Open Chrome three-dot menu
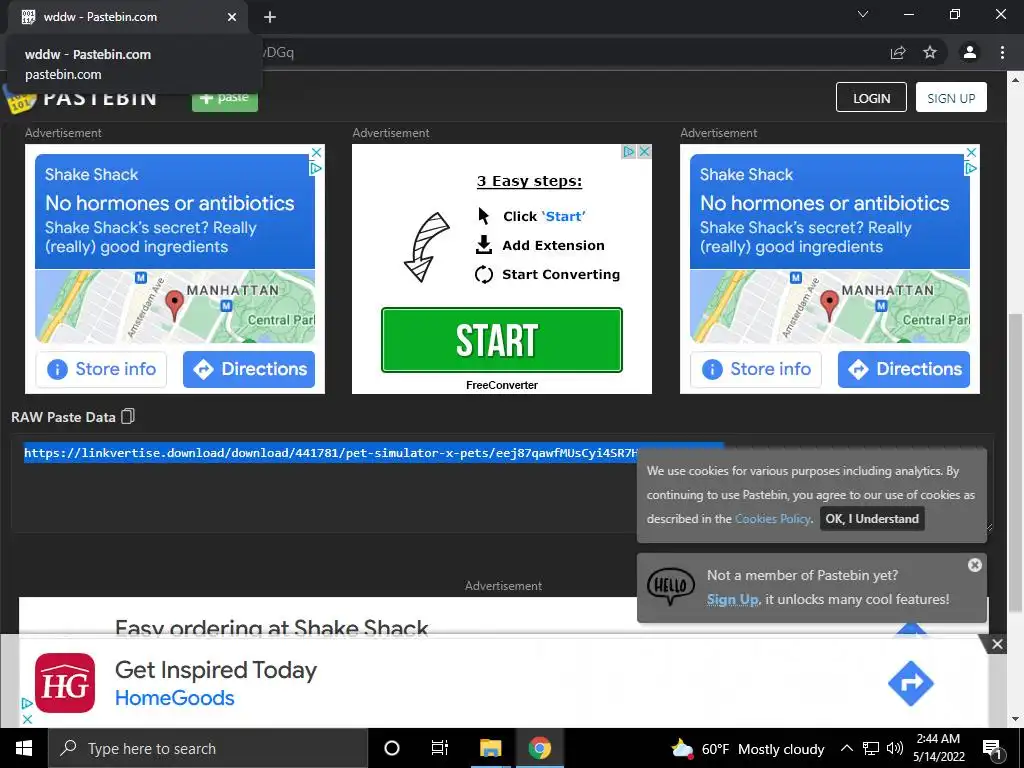This screenshot has height=768, width=1024. click(x=1002, y=53)
